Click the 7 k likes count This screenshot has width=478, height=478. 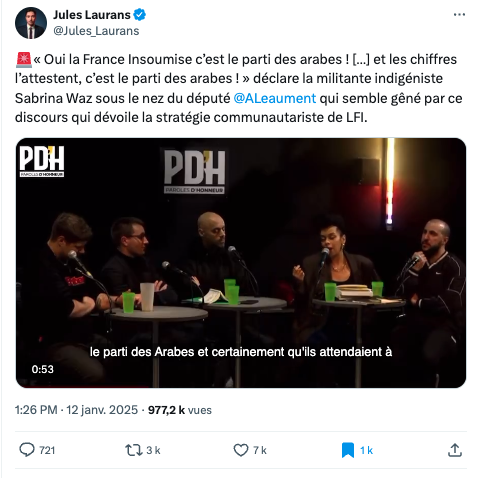click(x=260, y=450)
